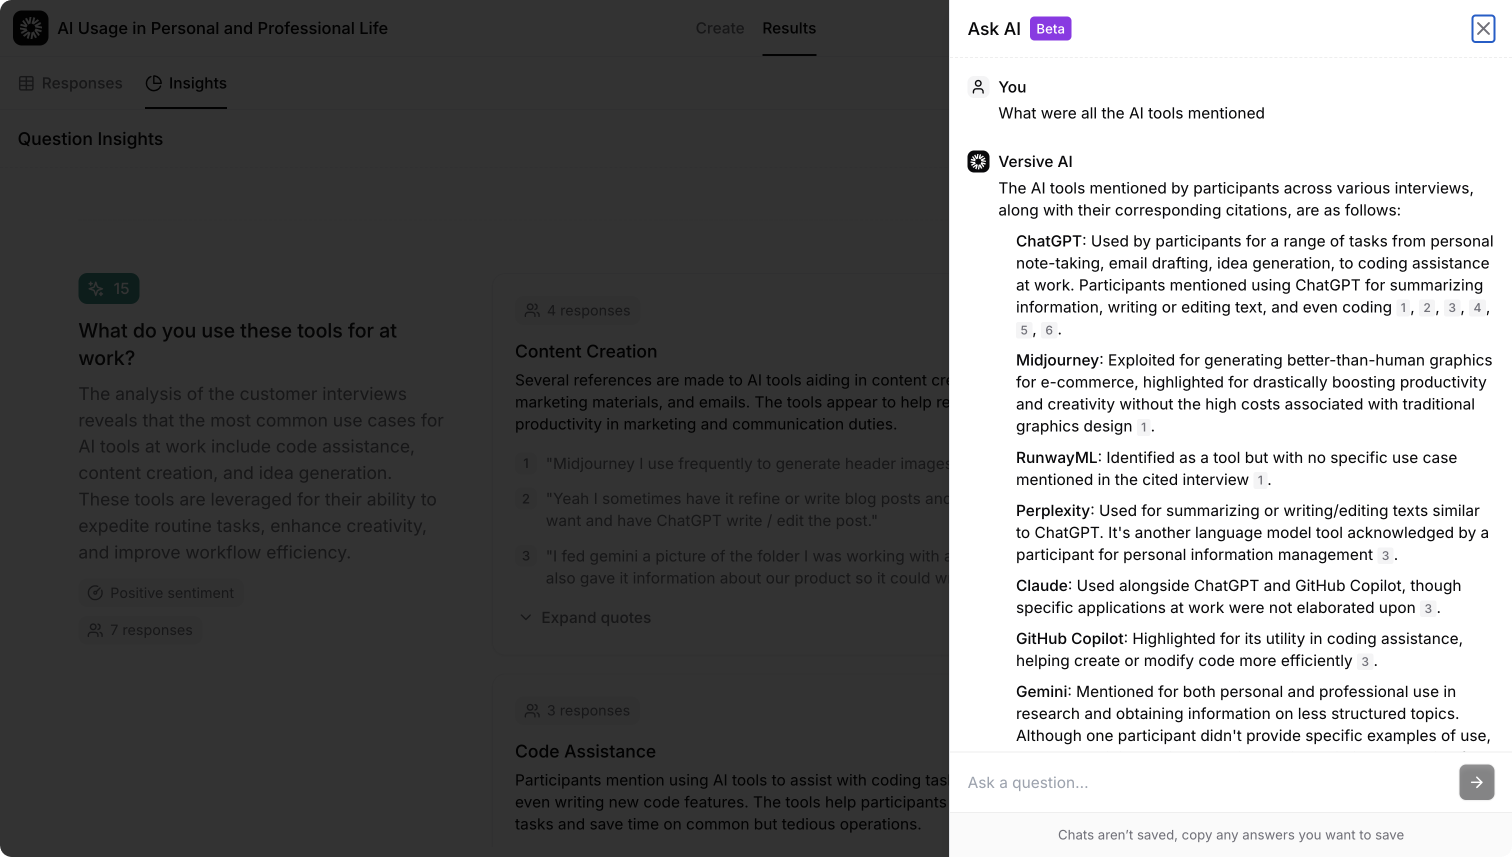Expand quotes under Content Creation
This screenshot has height=857, width=1512.
[585, 618]
